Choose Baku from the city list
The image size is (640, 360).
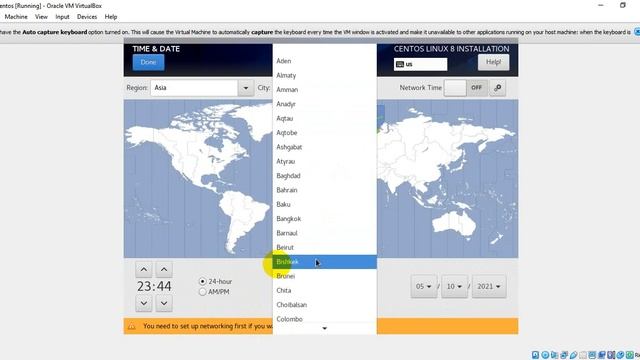(324, 204)
